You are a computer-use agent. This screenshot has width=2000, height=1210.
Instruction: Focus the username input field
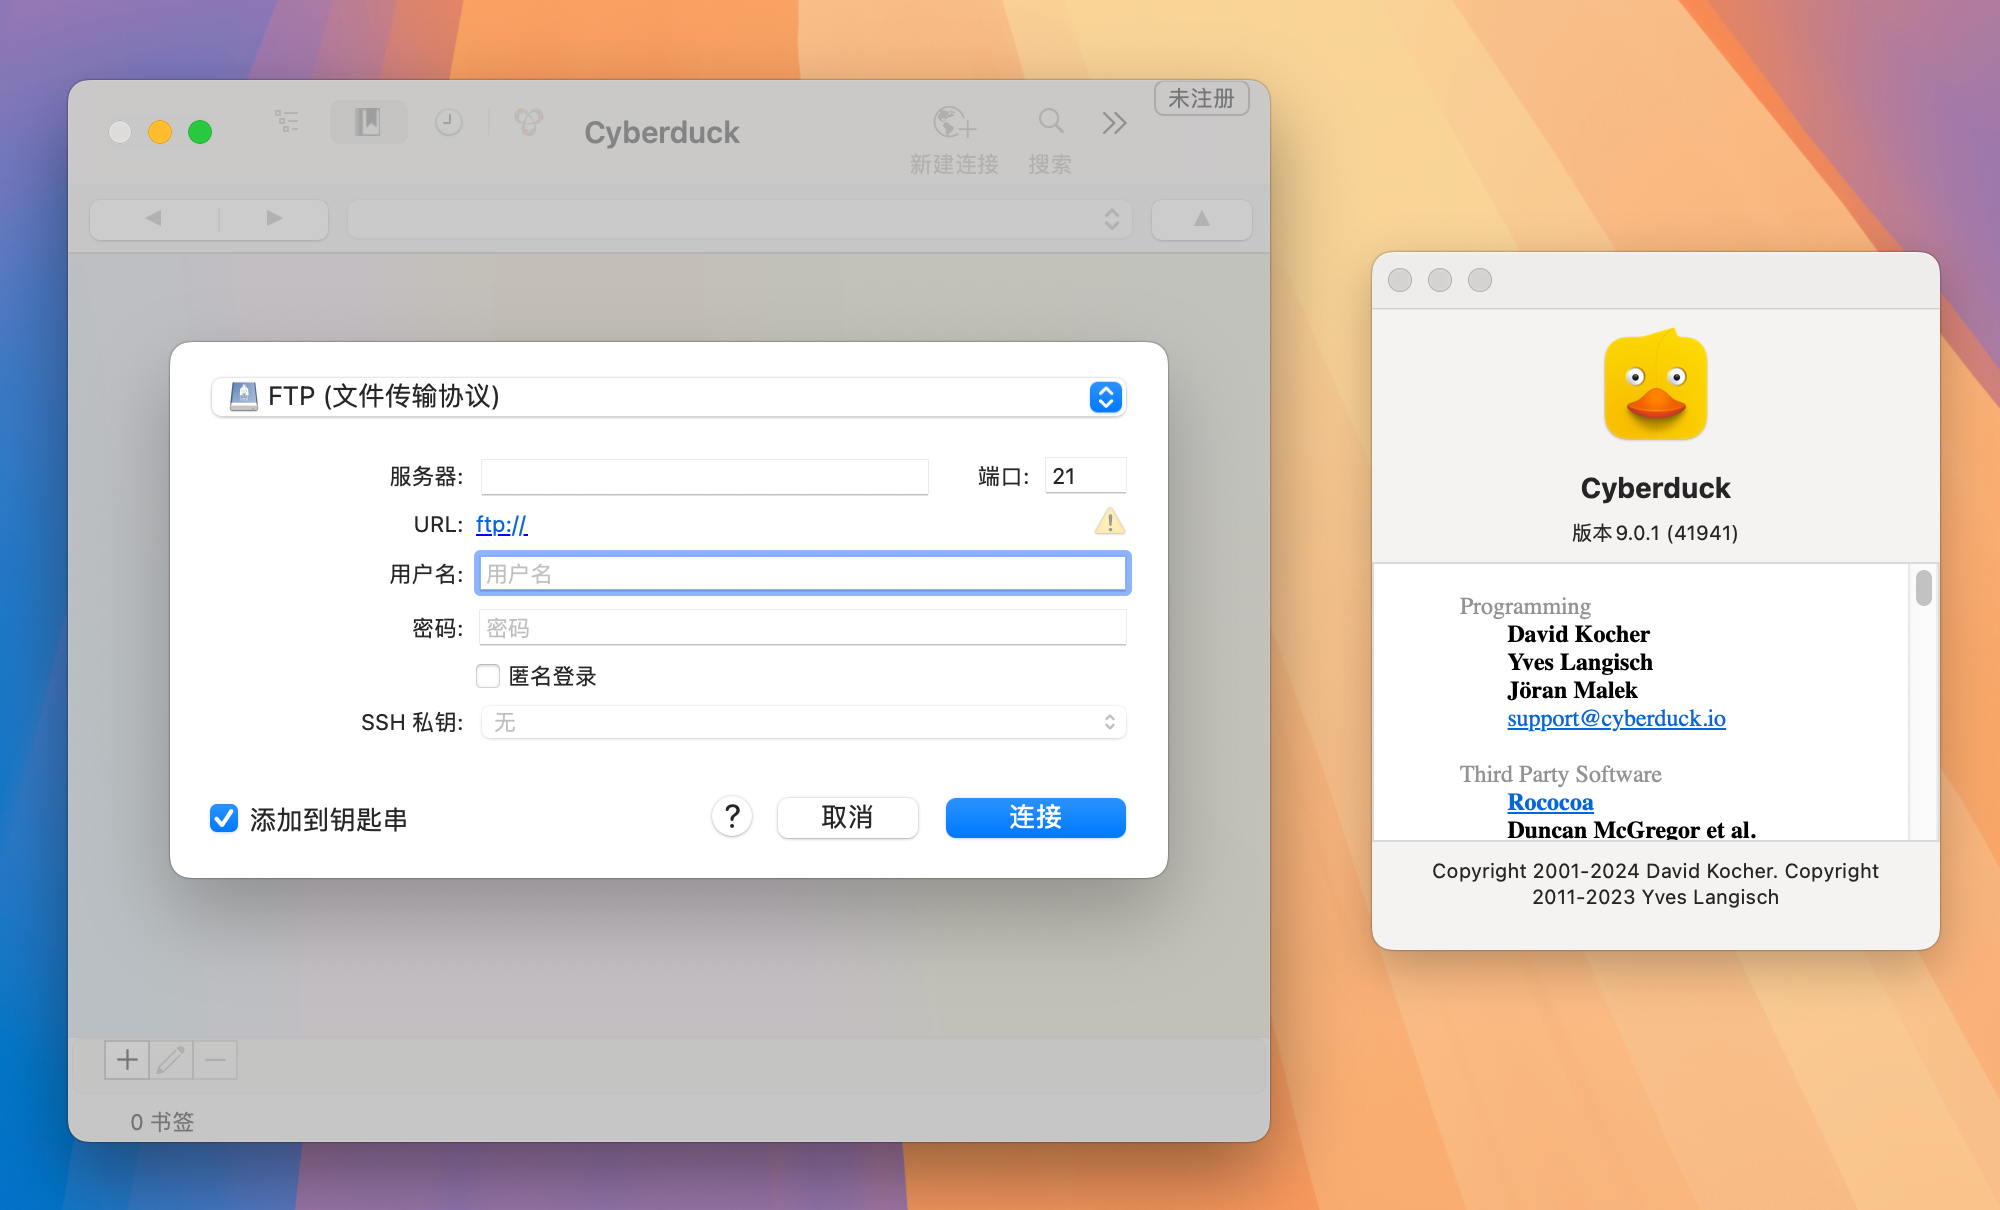coord(802,573)
